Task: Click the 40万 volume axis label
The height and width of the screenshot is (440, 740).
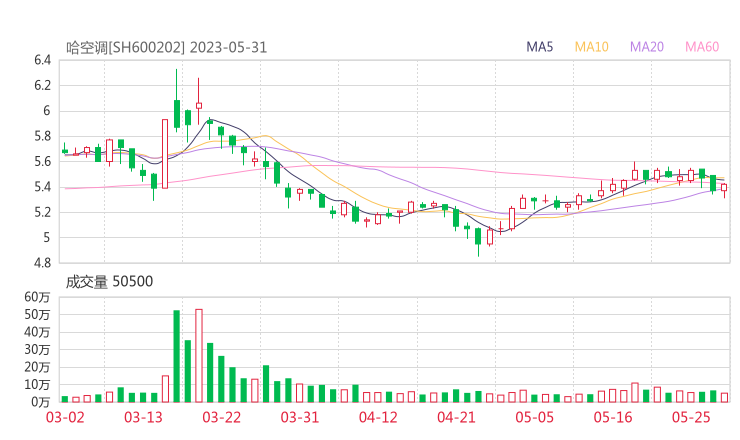Action: pos(37,332)
